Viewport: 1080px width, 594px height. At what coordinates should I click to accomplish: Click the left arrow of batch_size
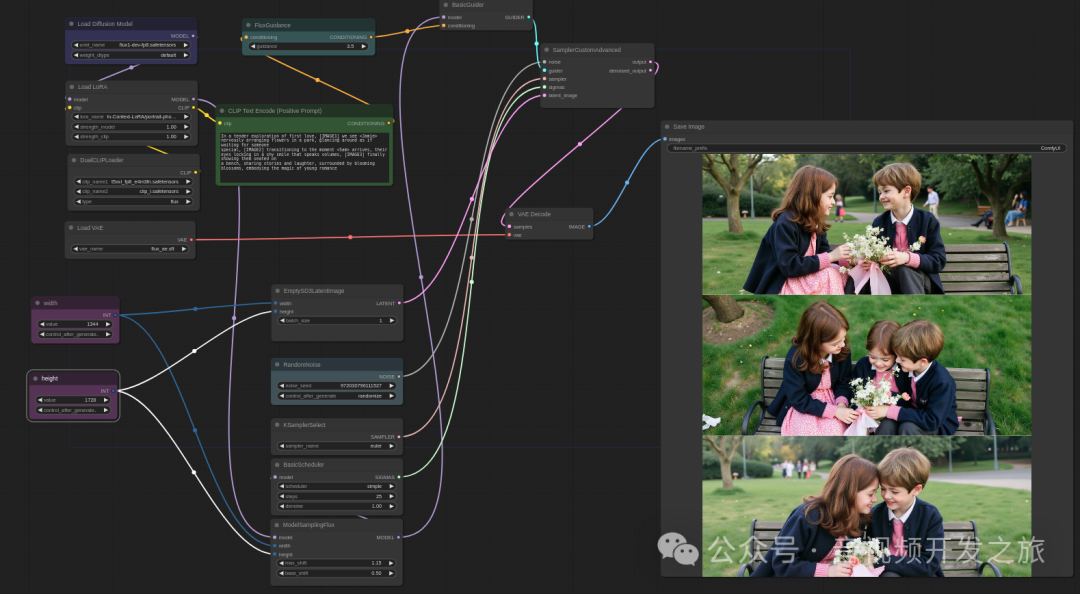[x=282, y=320]
